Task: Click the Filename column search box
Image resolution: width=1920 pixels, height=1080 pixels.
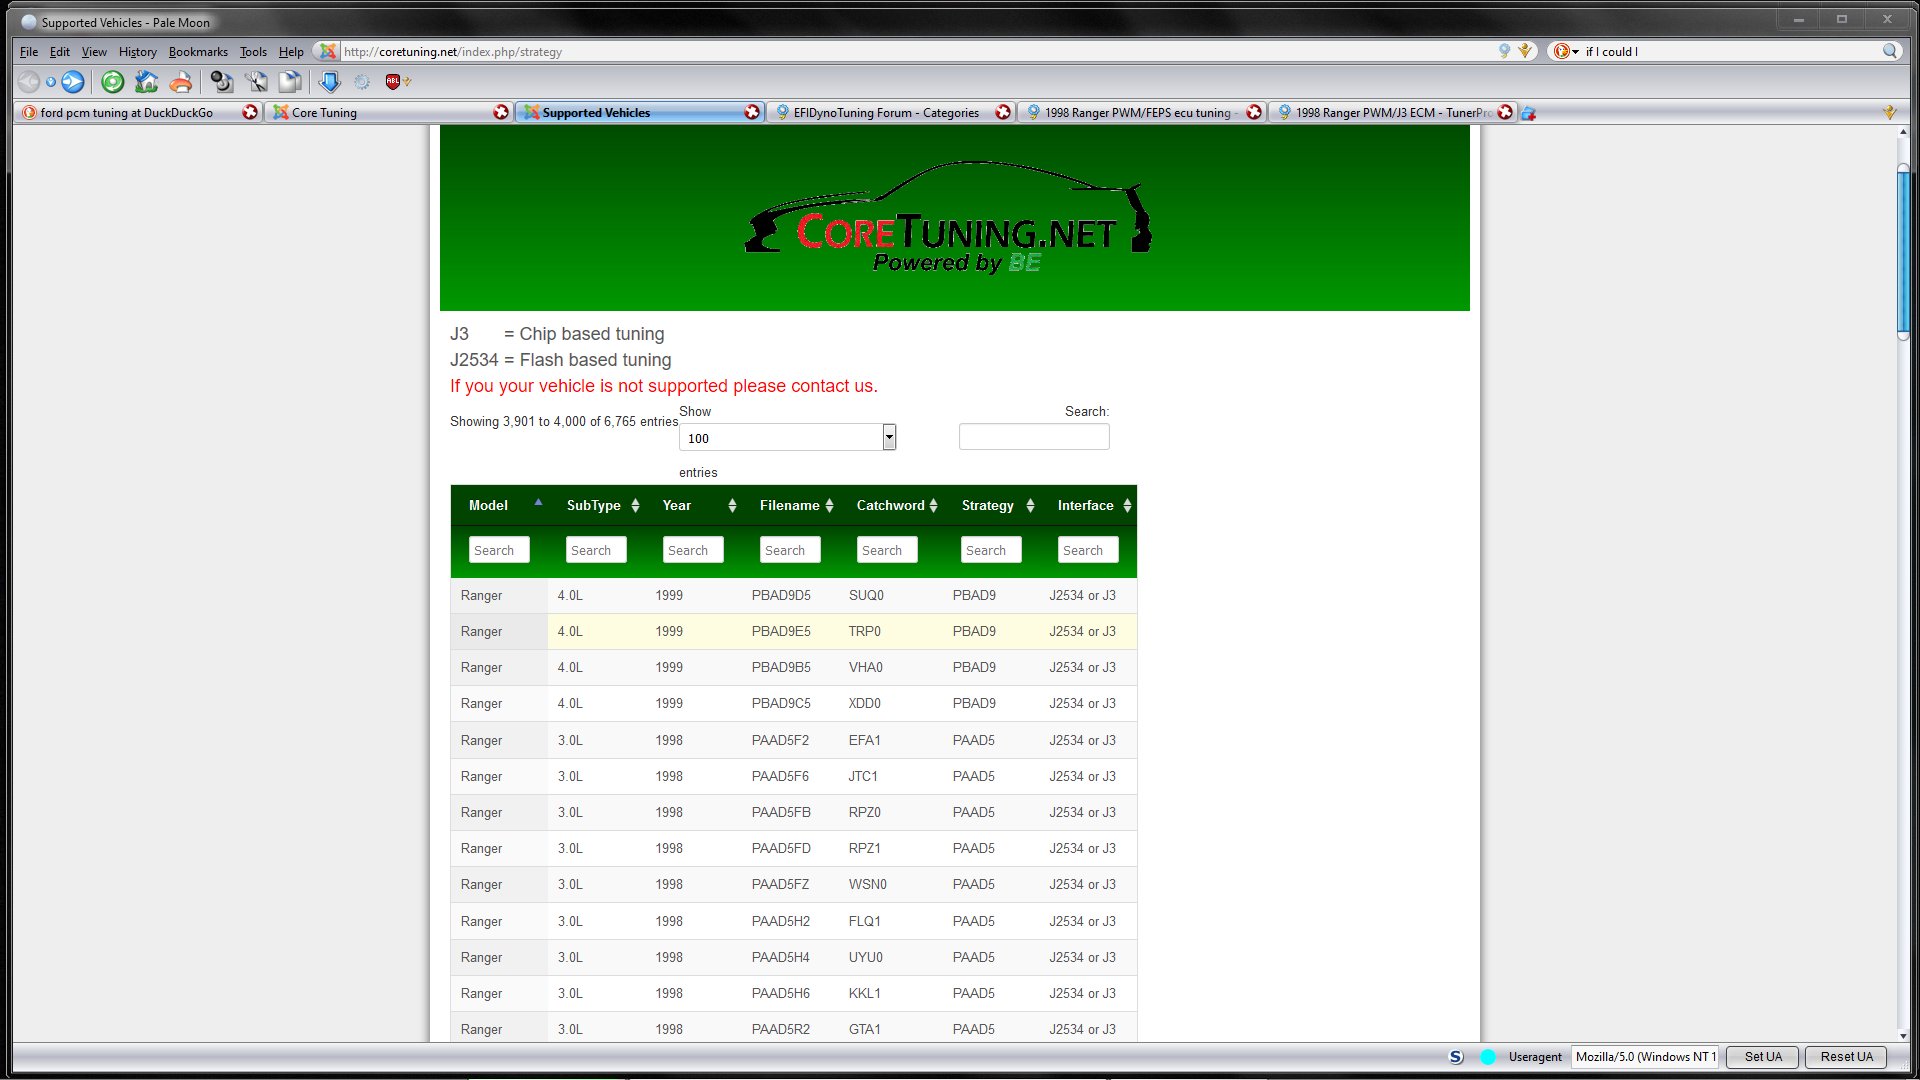Action: tap(790, 550)
